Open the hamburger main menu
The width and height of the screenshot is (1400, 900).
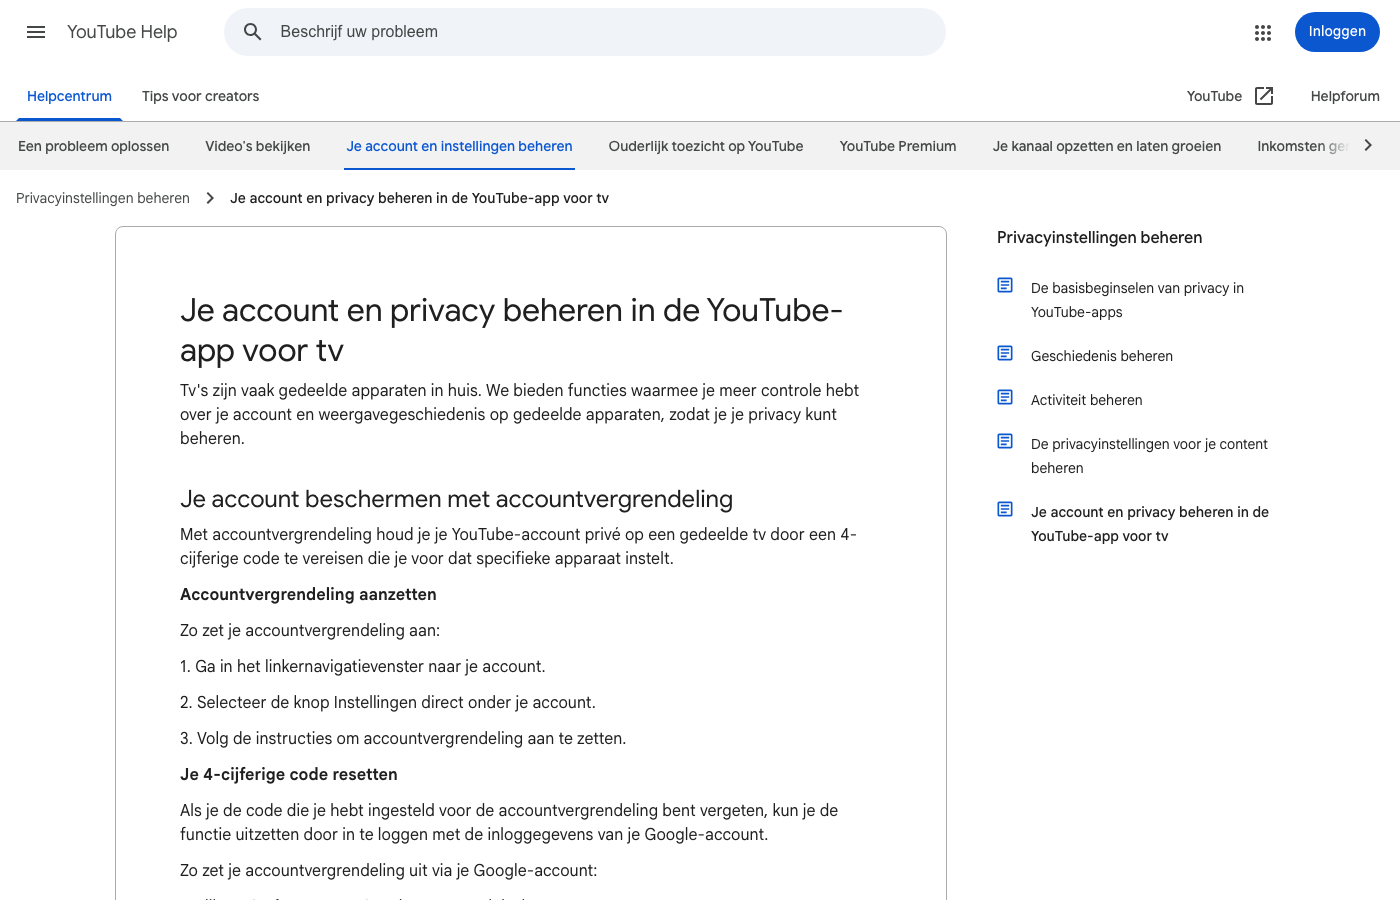[36, 32]
